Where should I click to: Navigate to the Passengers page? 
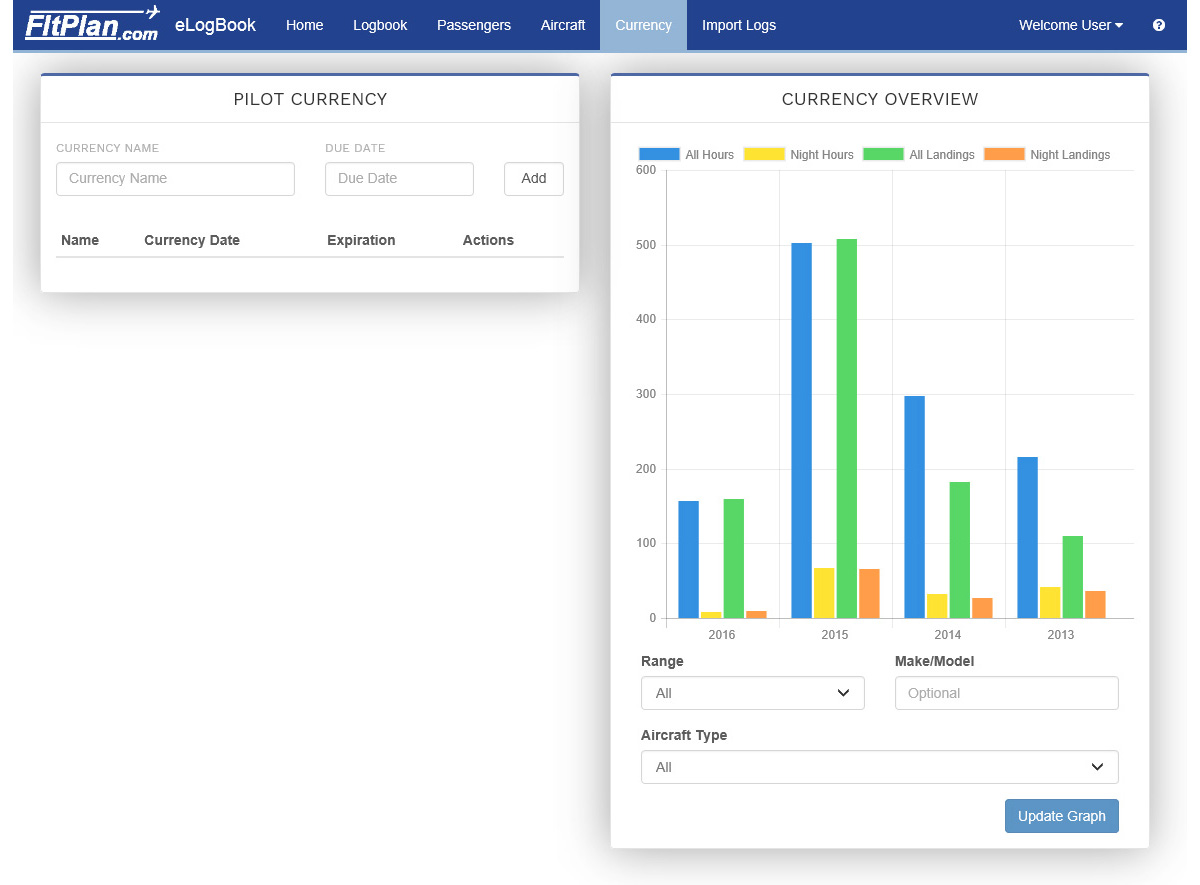point(474,25)
